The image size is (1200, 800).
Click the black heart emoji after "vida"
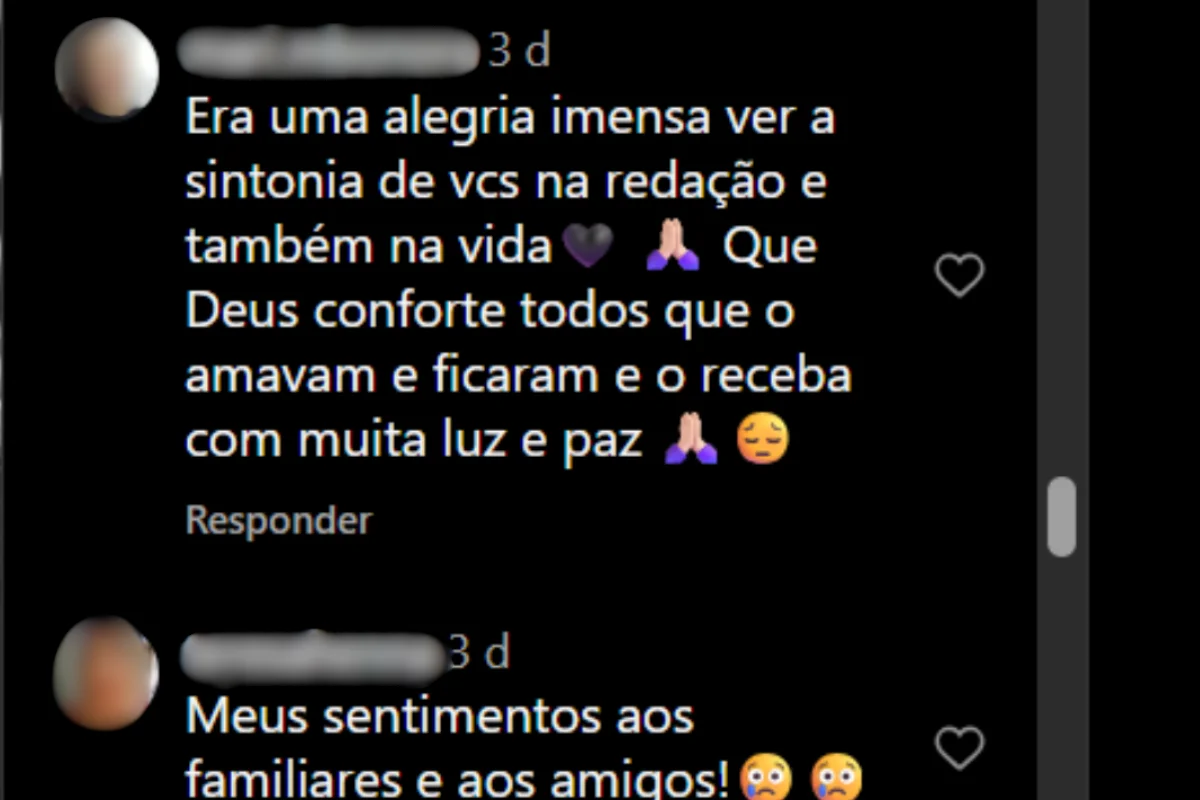click(x=588, y=247)
